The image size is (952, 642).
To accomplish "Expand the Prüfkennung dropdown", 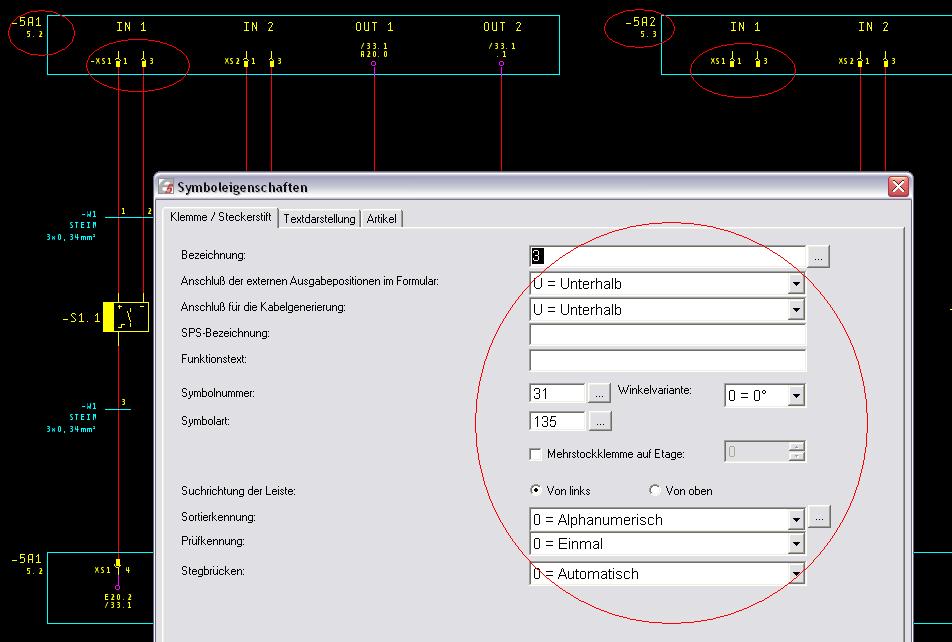I will [x=795, y=544].
